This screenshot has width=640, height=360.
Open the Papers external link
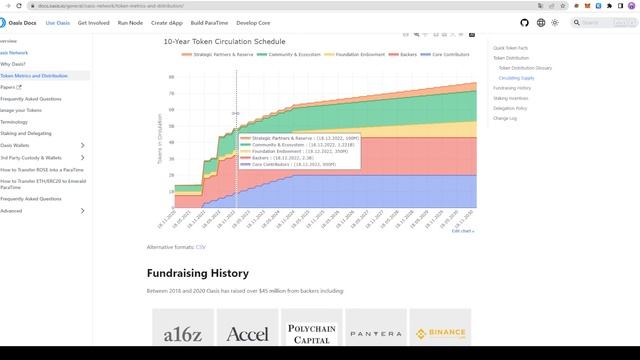(x=11, y=87)
